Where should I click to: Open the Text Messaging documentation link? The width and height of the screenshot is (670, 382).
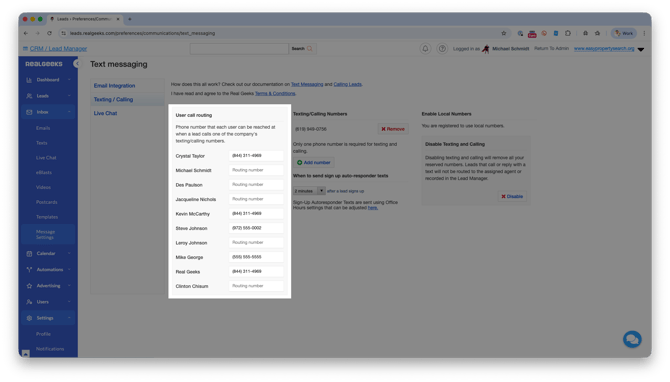pos(307,85)
